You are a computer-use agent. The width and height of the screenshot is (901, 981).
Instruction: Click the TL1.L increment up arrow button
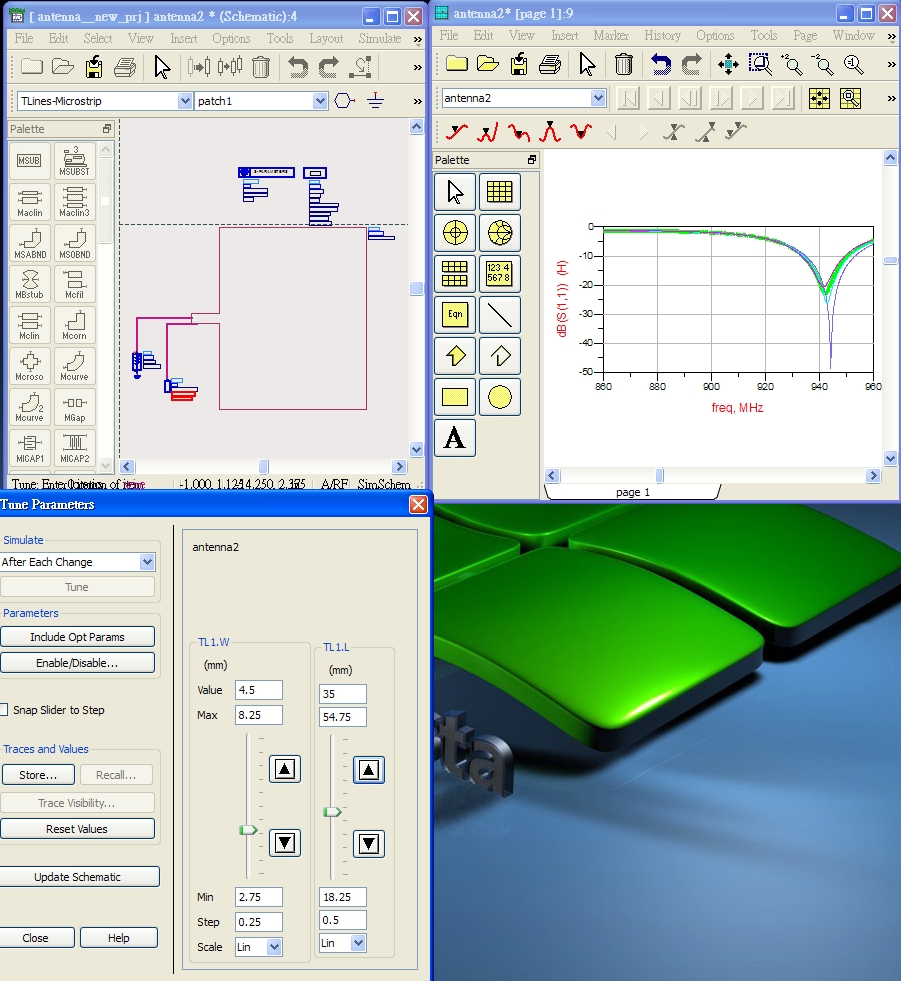tap(369, 770)
